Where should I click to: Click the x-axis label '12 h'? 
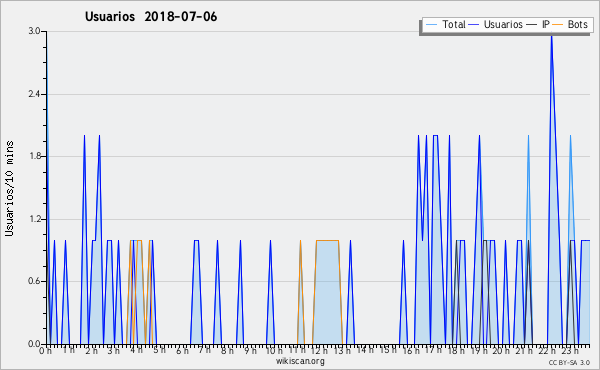point(319,350)
